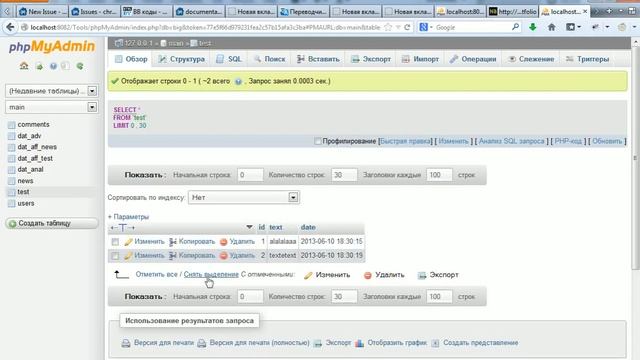640x360 pixels.
Task: Click the dat_aff_news table icon
Action: pos(11,147)
